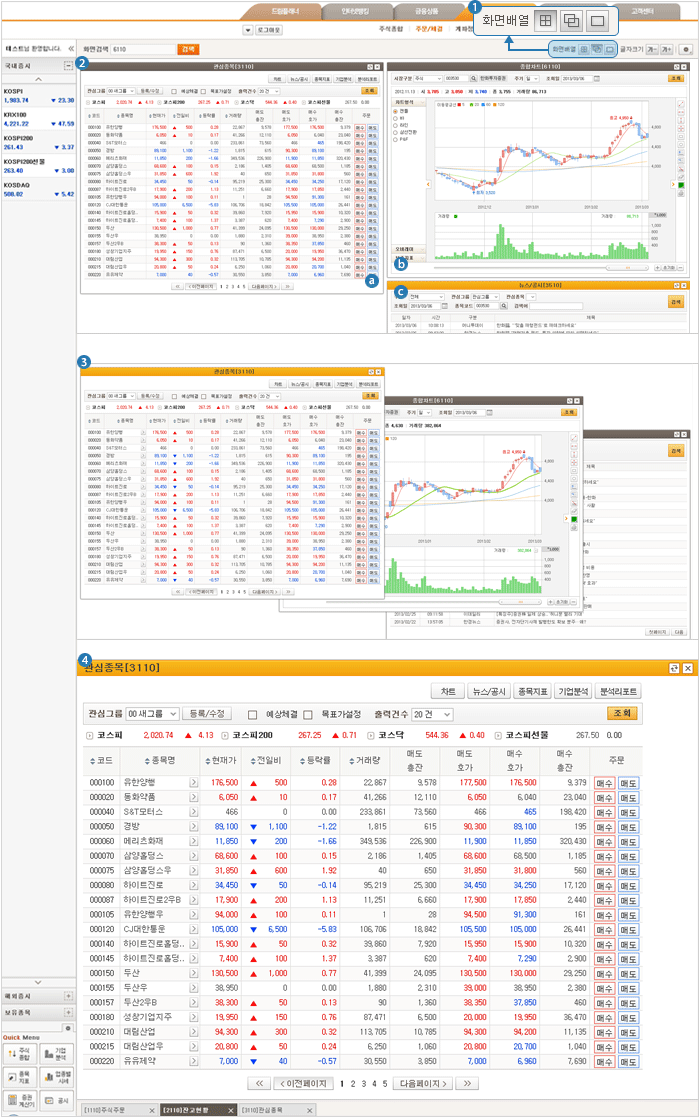Open the settings gear at the top right
Screen dimensions: 700x1118
pos(686,49)
